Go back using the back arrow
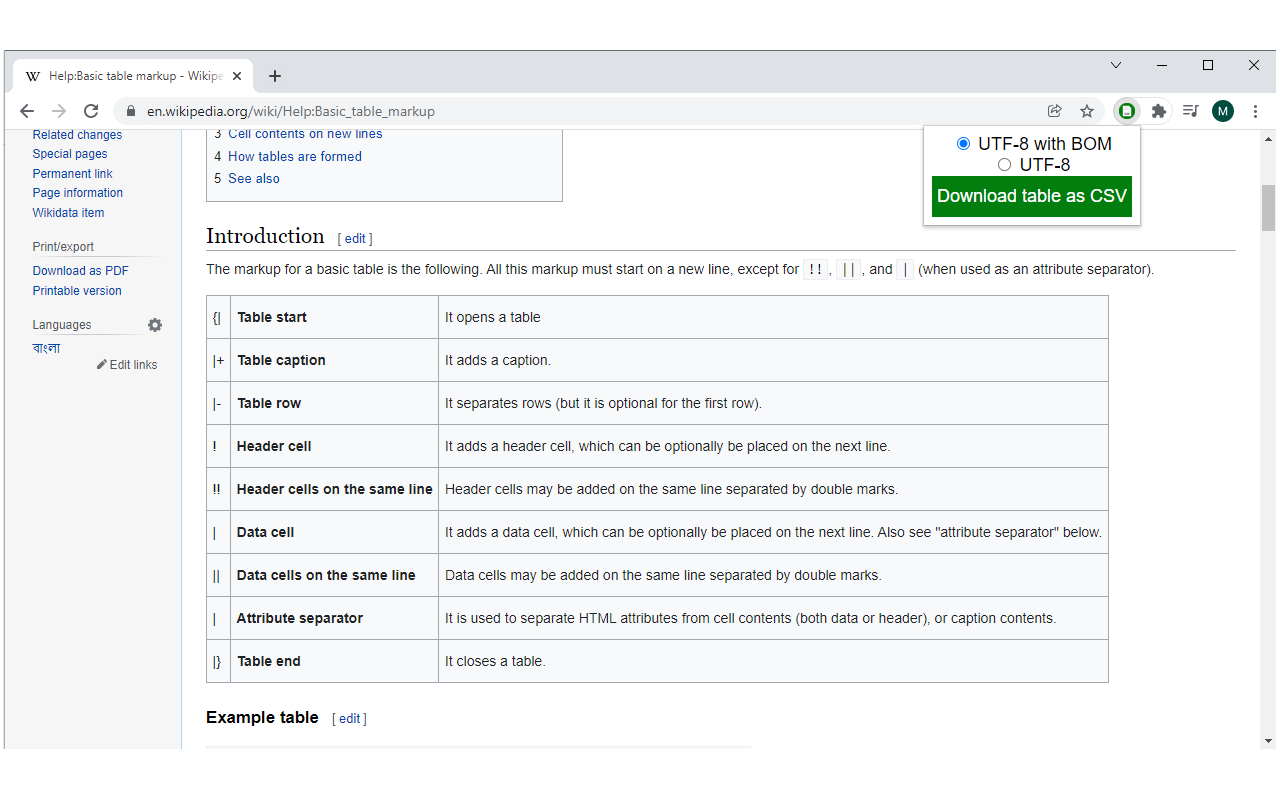Screen dimensions: 1280x800 [x=27, y=111]
